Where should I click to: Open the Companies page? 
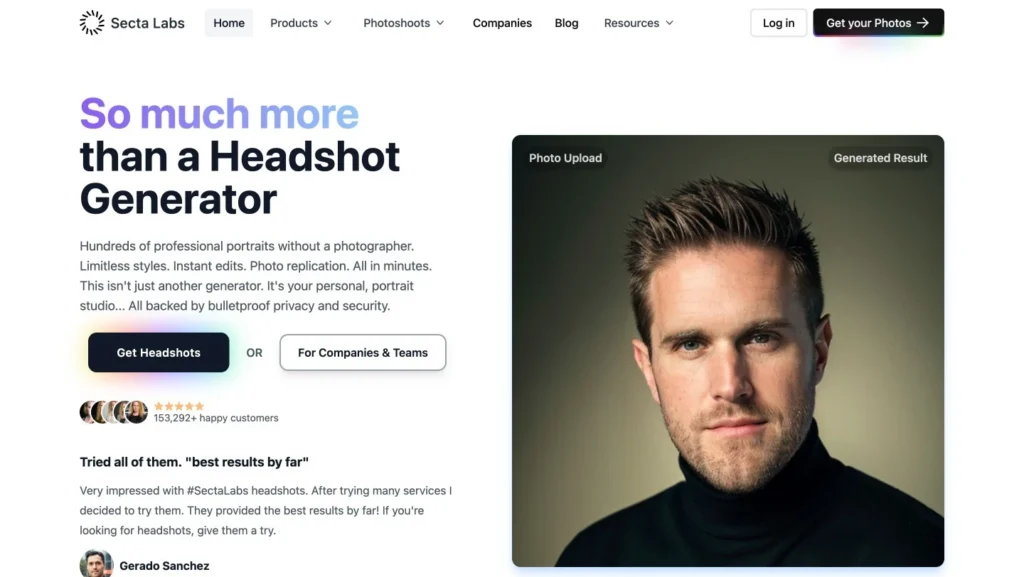pyautogui.click(x=502, y=23)
